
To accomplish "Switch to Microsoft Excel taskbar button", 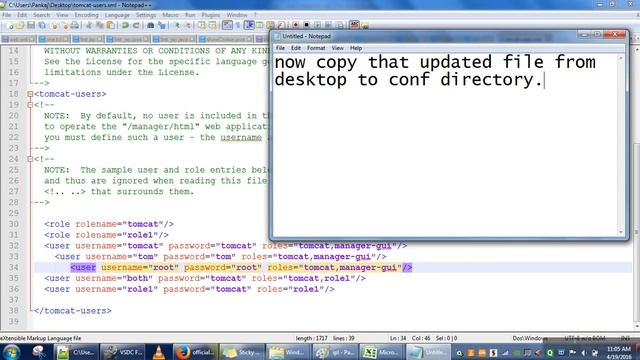I will click(381, 352).
